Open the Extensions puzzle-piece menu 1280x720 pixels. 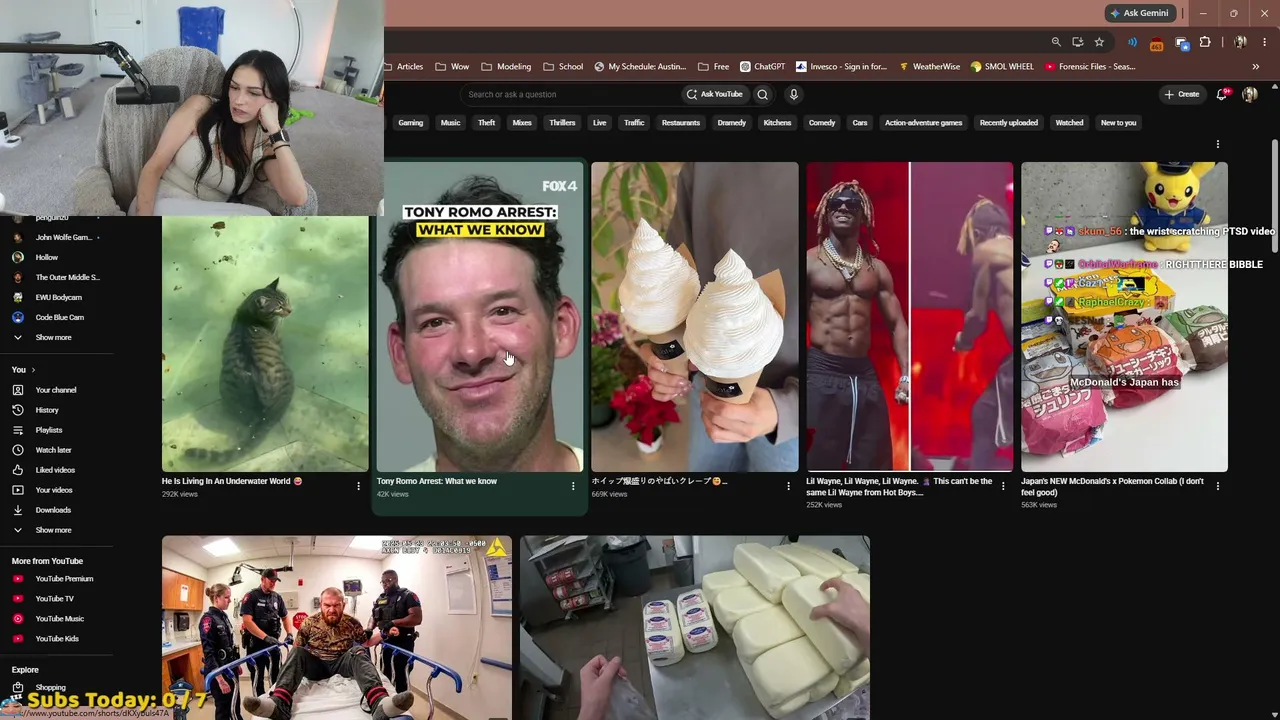coord(1205,42)
